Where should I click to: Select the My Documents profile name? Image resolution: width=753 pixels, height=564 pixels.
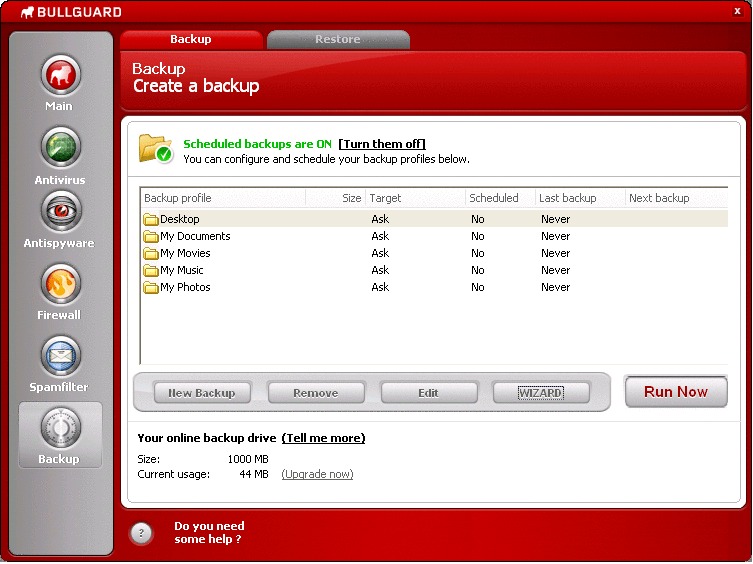195,236
